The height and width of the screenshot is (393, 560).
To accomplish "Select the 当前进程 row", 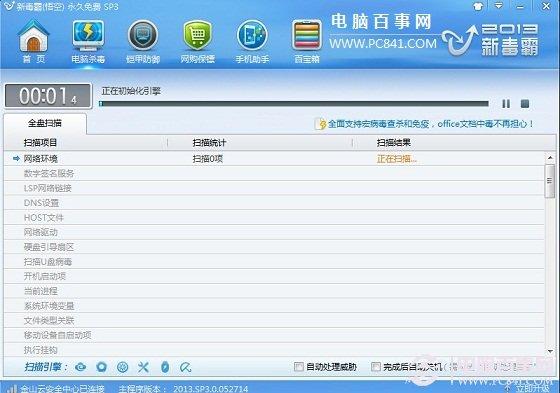I will point(274,291).
